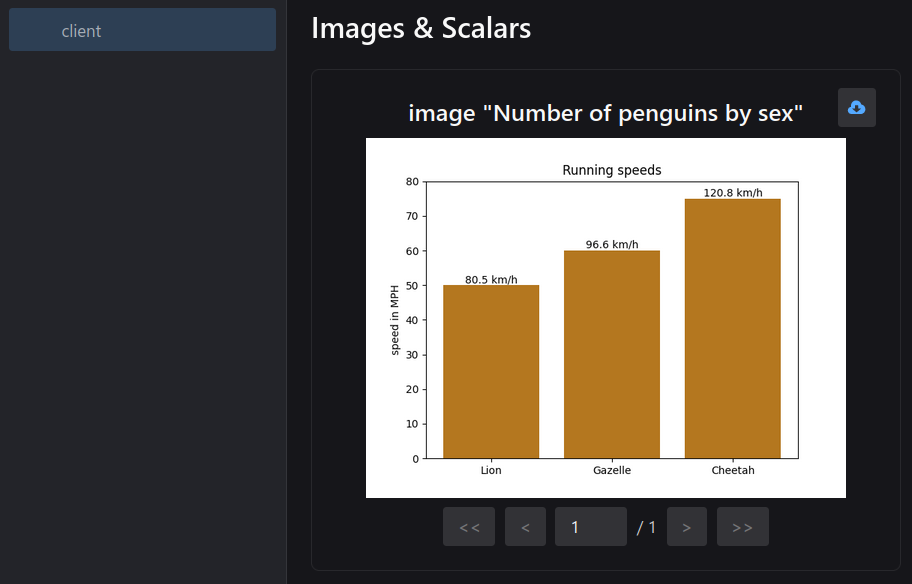Viewport: 912px width, 584px height.
Task: Click the Images & Scalars heading
Action: coord(421,28)
